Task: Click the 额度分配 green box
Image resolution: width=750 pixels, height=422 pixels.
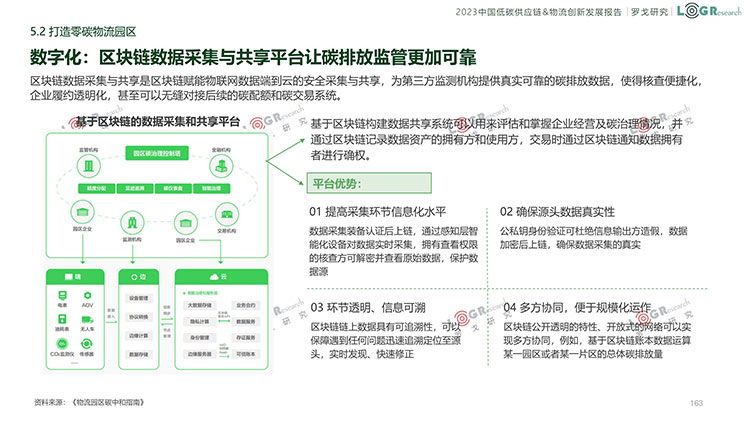Action: 96,188
